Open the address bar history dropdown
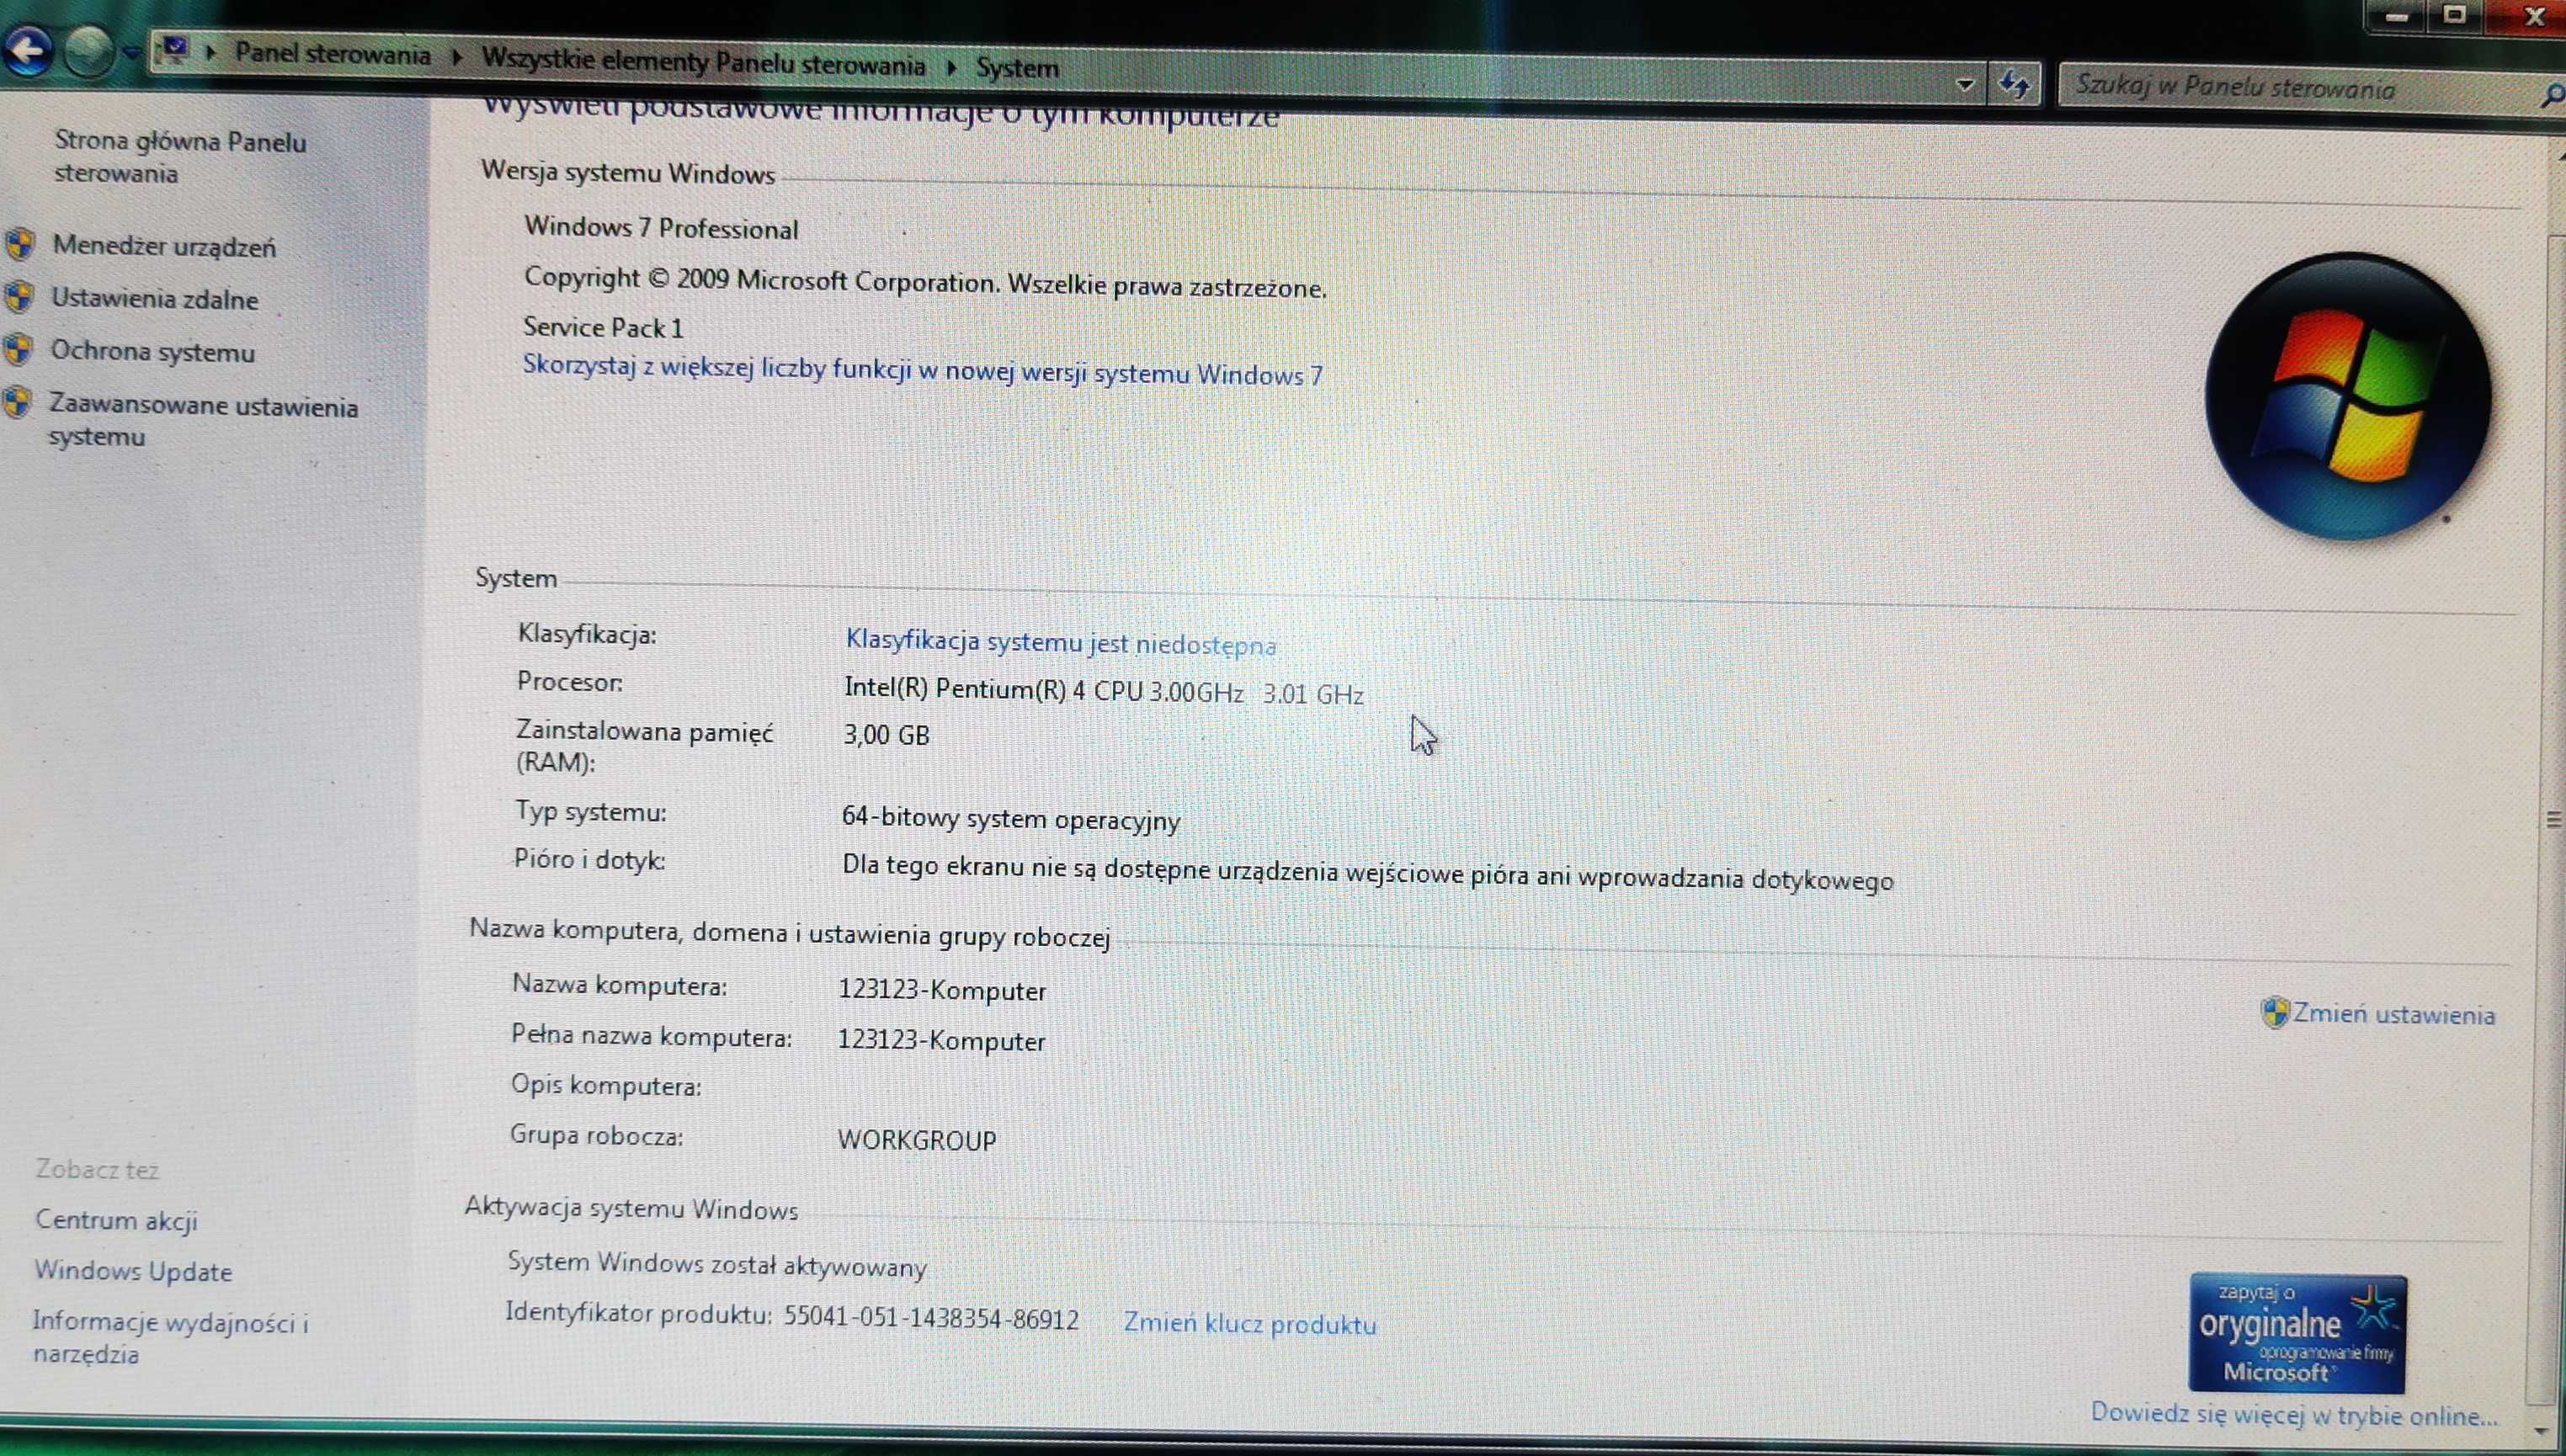This screenshot has width=2566, height=1456. [1964, 84]
